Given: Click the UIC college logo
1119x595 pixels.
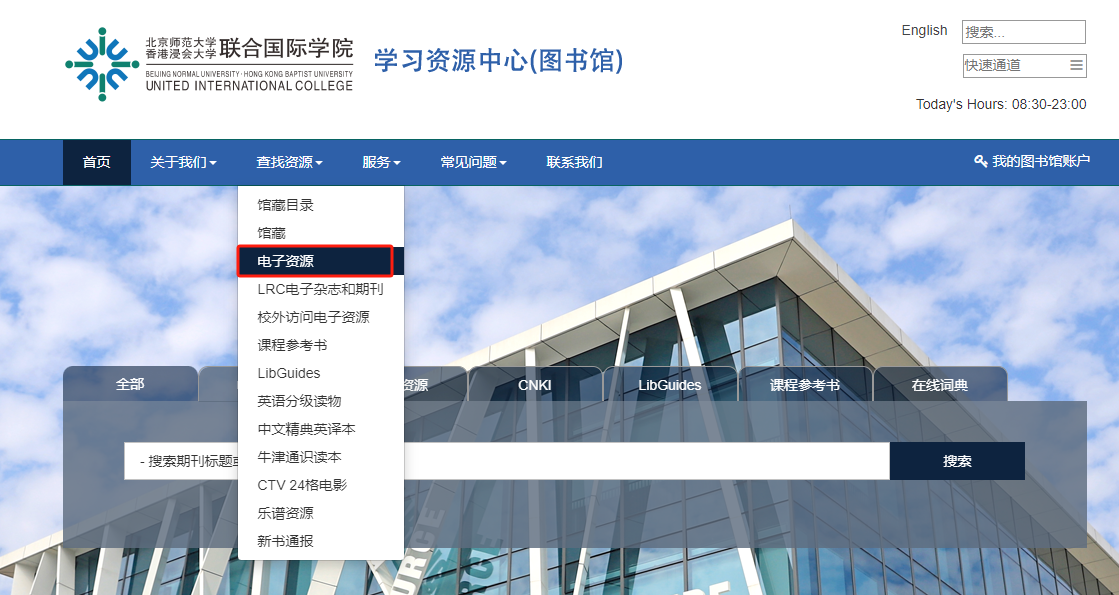Looking at the screenshot, I should click(x=208, y=64).
